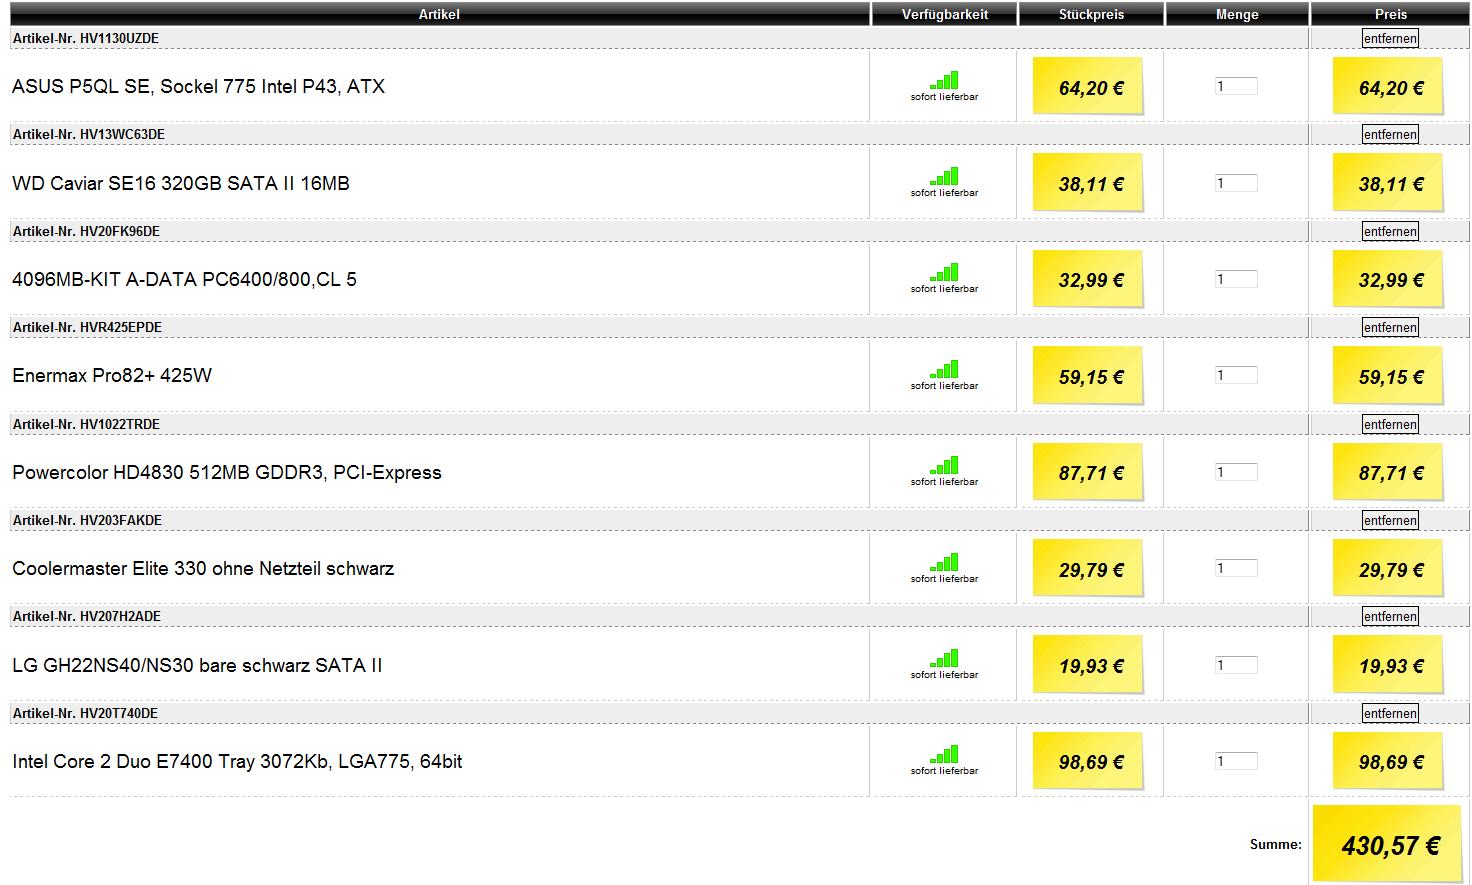Click unit price 87,71 € in Stückpreis column
This screenshot has width=1472, height=885.
(1088, 473)
